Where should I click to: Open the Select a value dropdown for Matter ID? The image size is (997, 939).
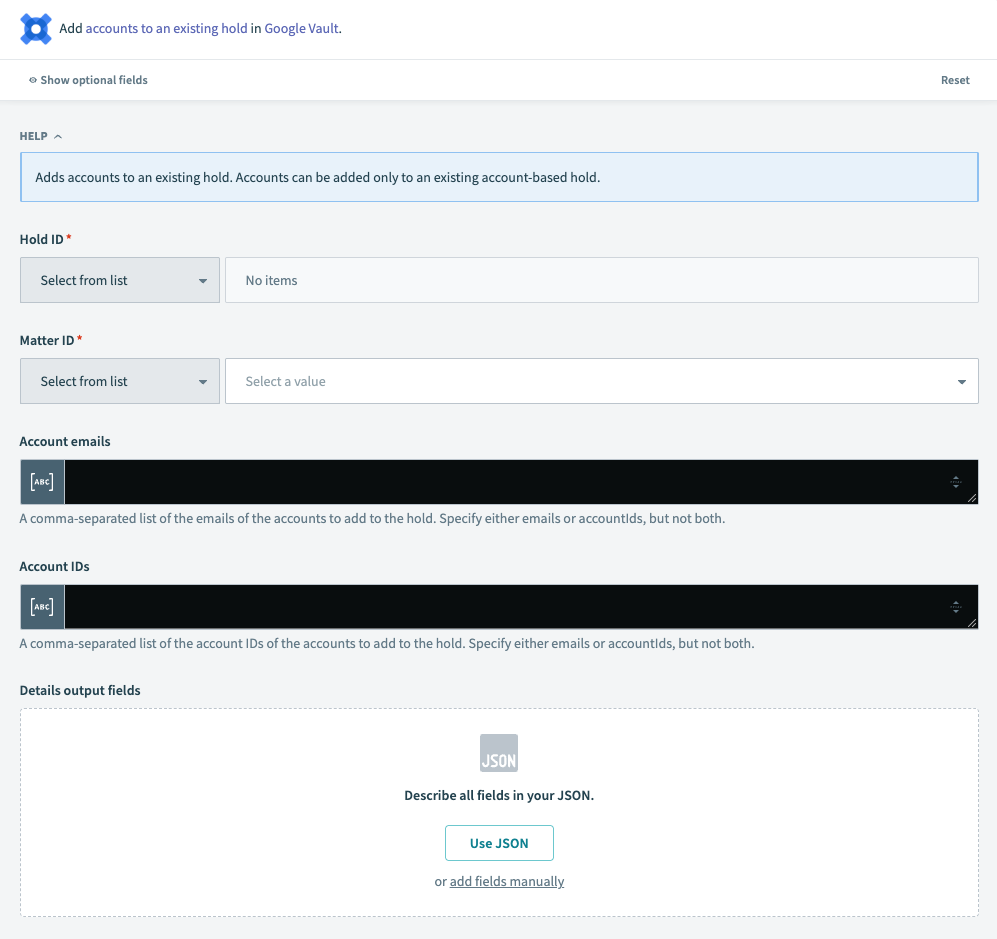(x=601, y=381)
